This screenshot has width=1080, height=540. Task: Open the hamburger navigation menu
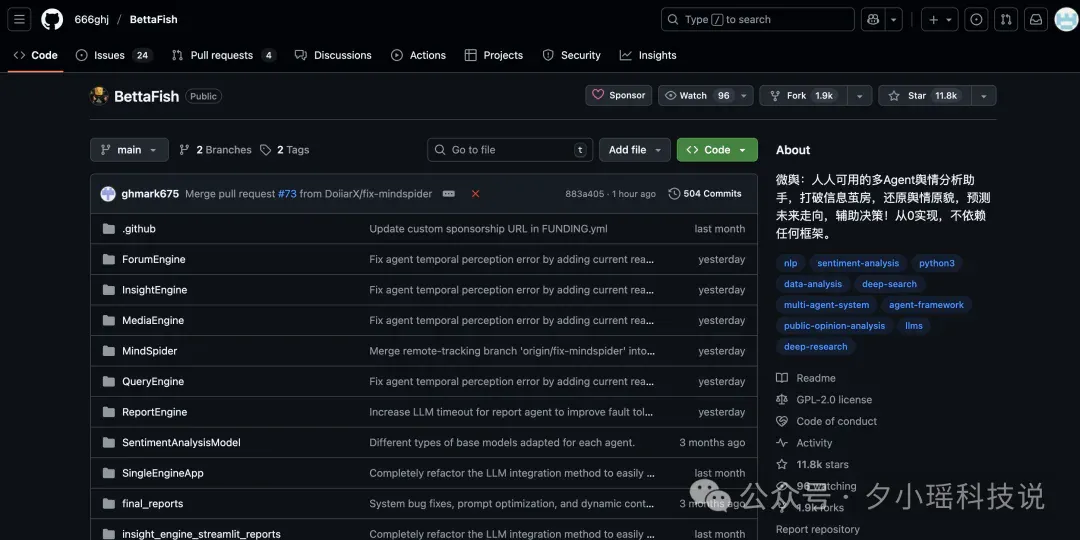point(19,19)
